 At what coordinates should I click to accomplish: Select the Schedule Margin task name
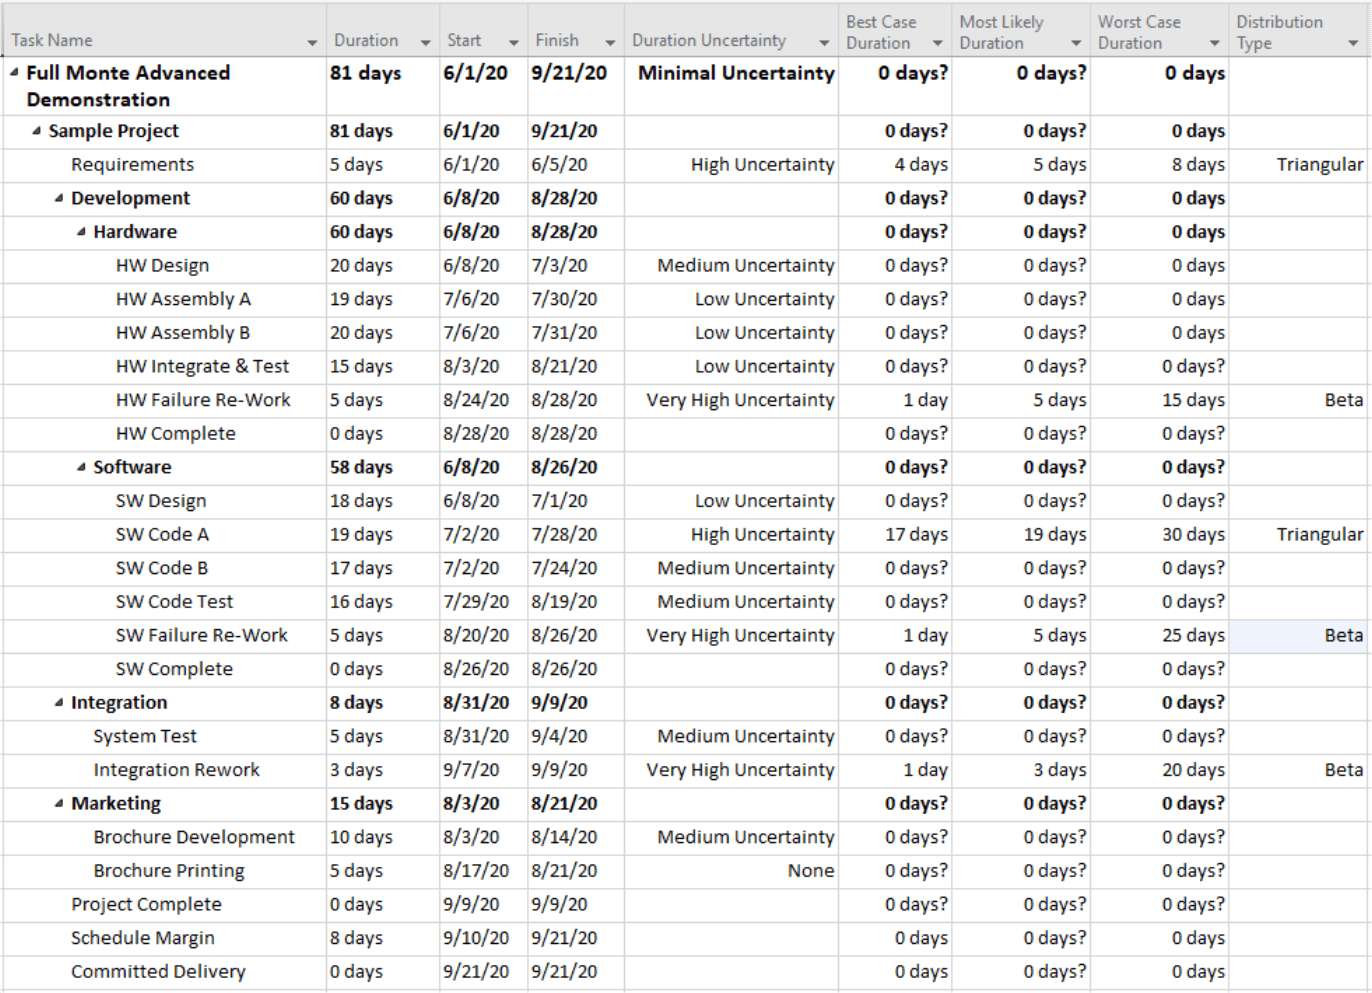pyautogui.click(x=143, y=938)
